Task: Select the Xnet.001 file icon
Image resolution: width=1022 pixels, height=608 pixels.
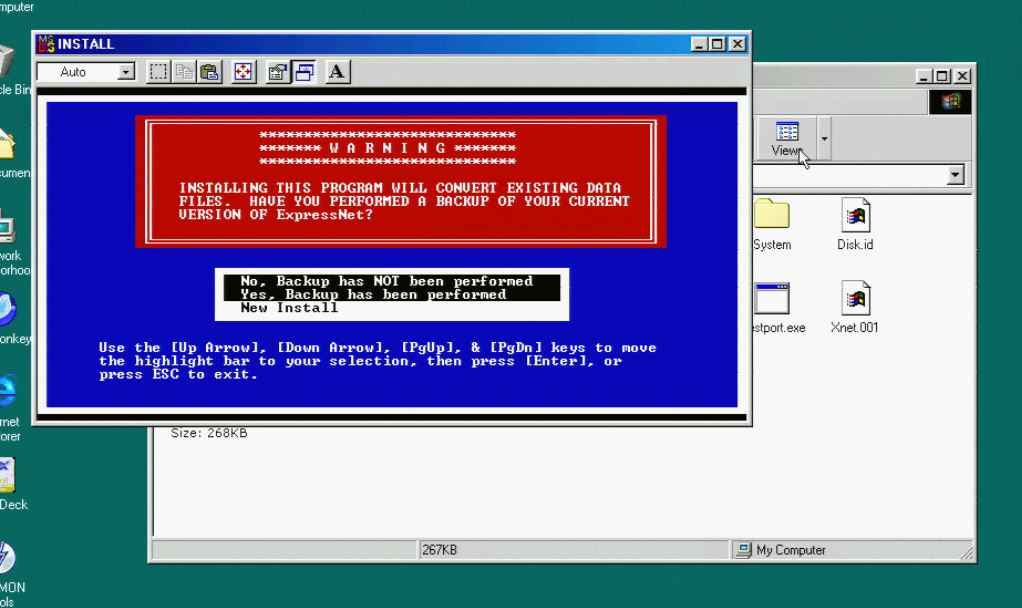Action: tap(855, 299)
